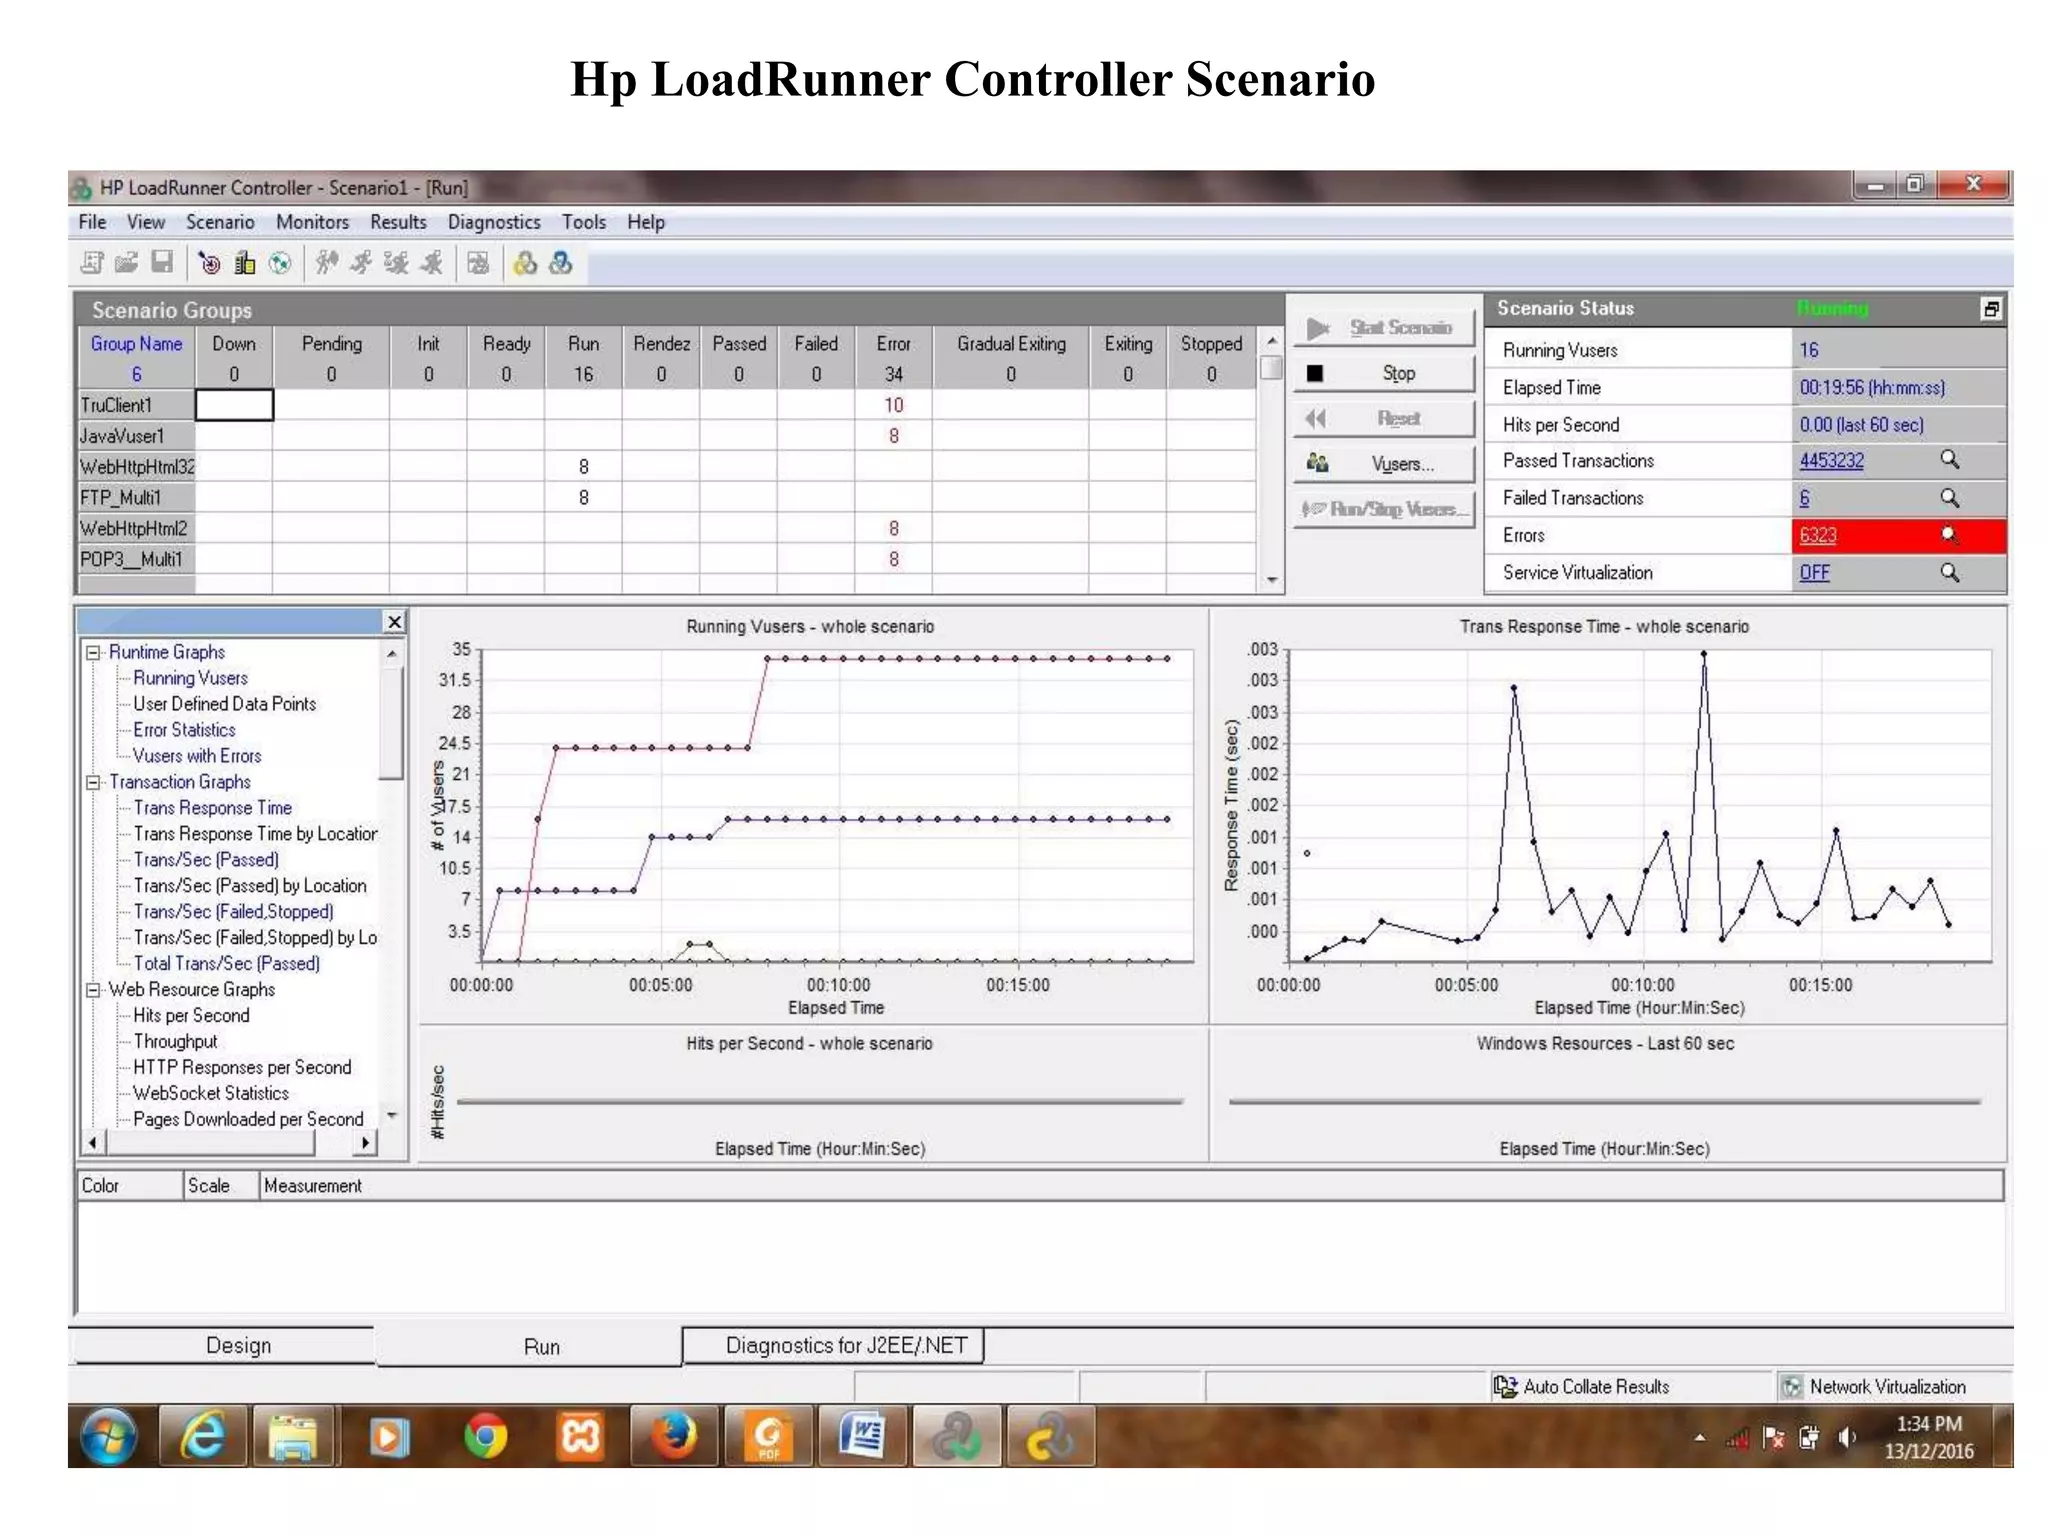Click magnifier beside Failed Transactions
2048x1536 pixels.
[1949, 498]
